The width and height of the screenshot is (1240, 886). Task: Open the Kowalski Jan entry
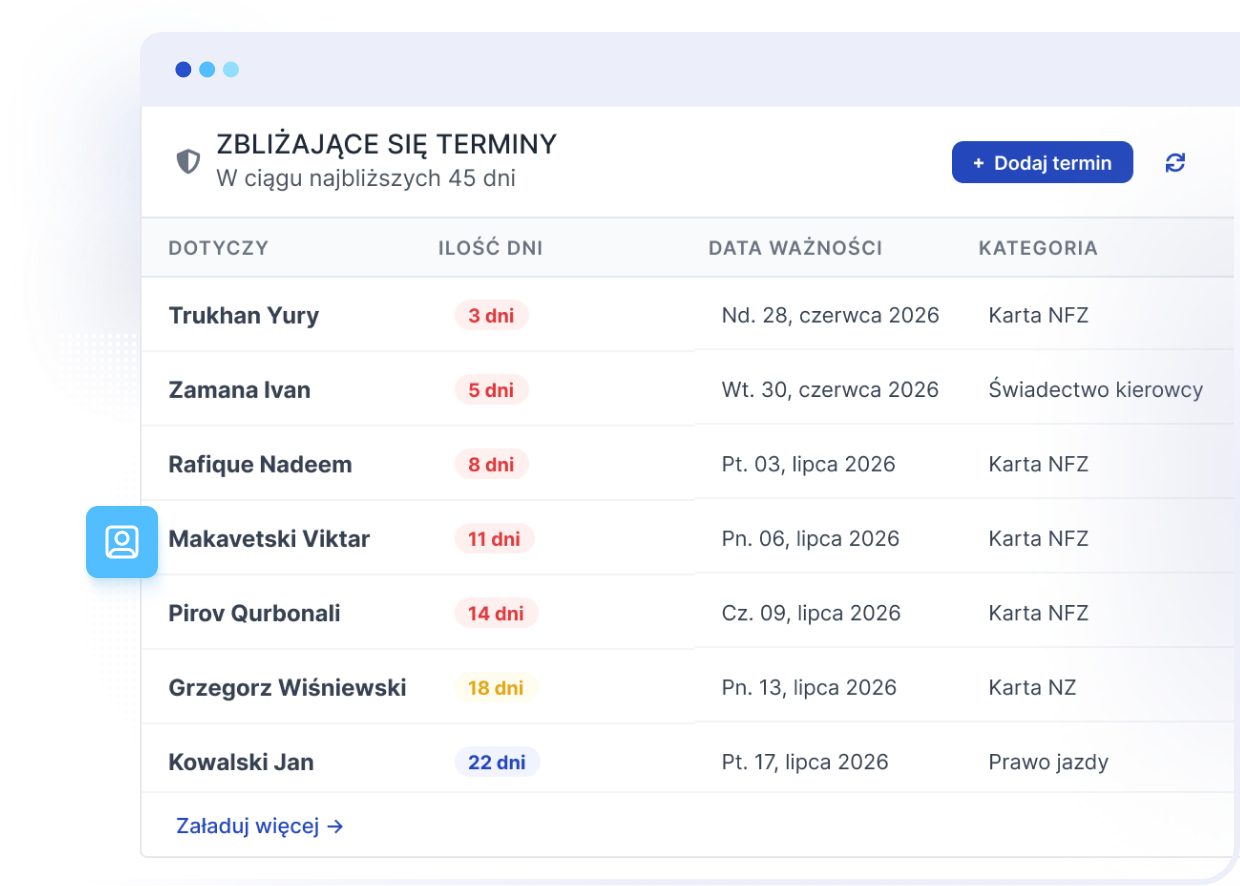coord(687,762)
